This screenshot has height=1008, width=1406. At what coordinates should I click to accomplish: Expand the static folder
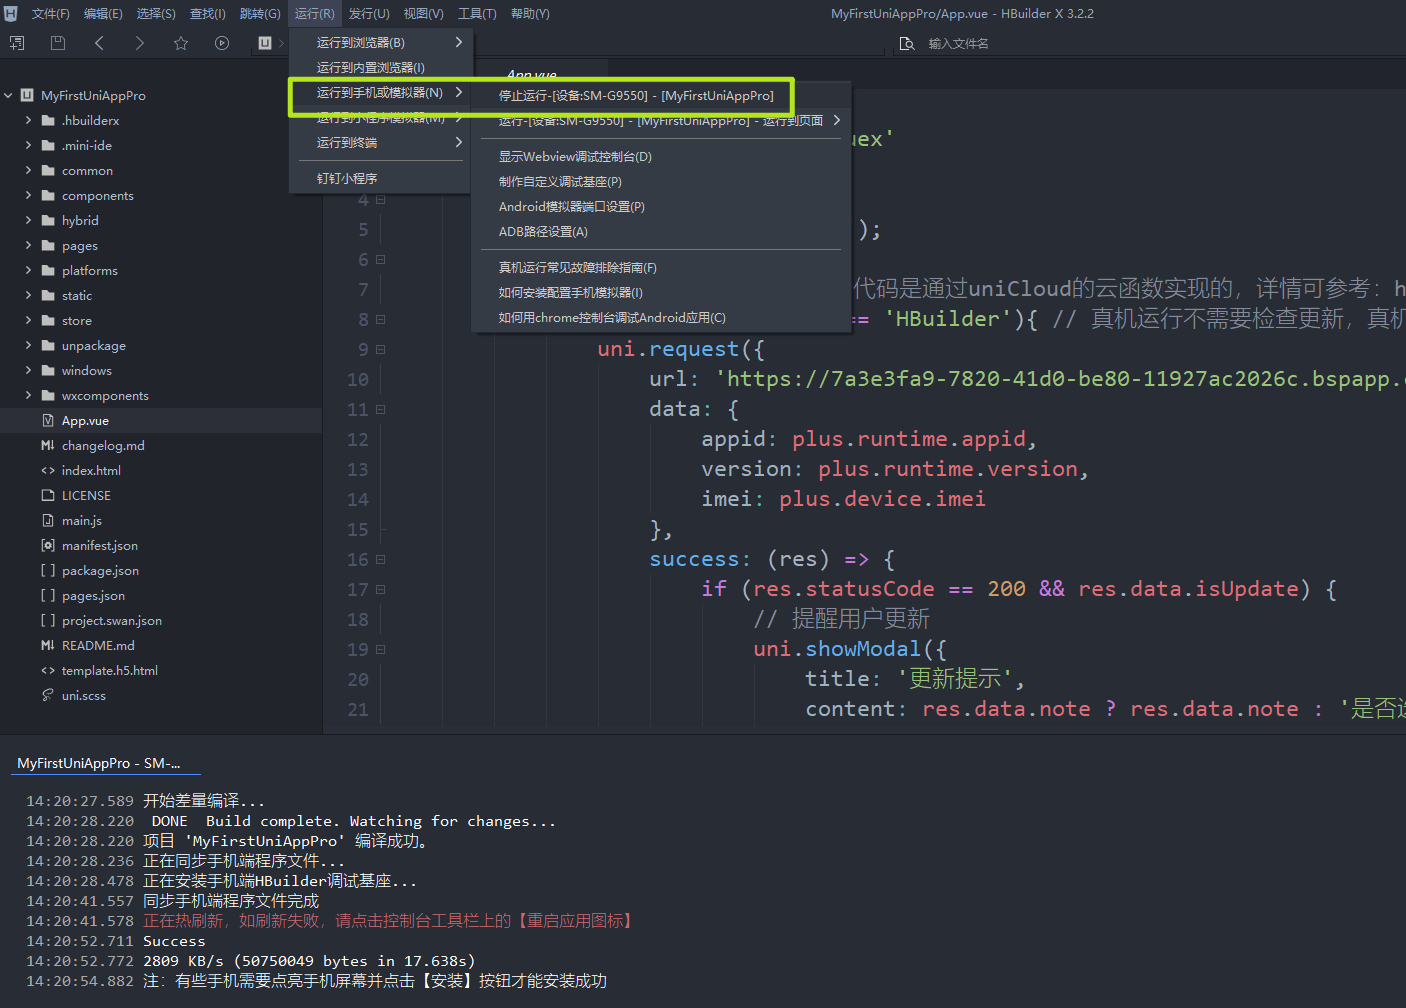28,296
